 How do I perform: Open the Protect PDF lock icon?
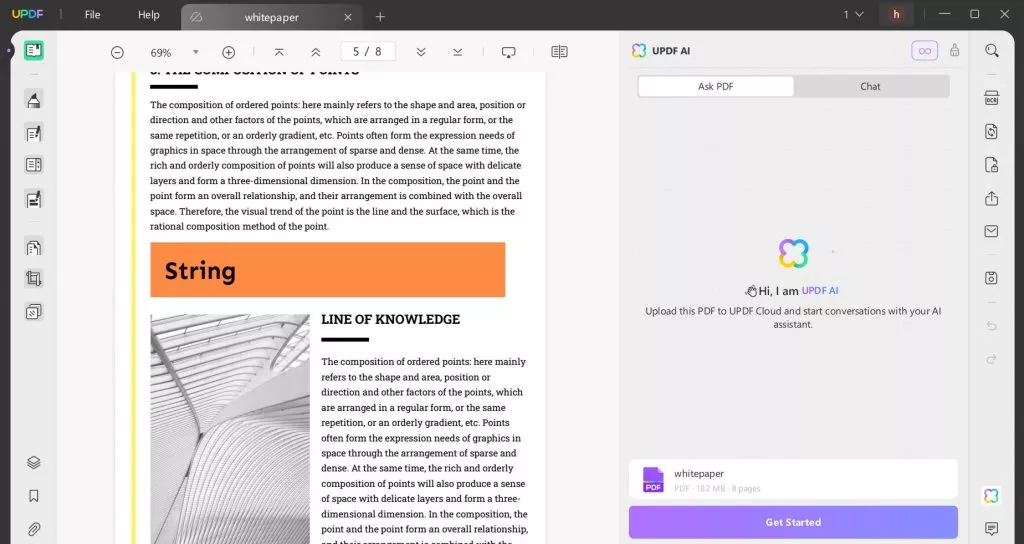pos(991,165)
